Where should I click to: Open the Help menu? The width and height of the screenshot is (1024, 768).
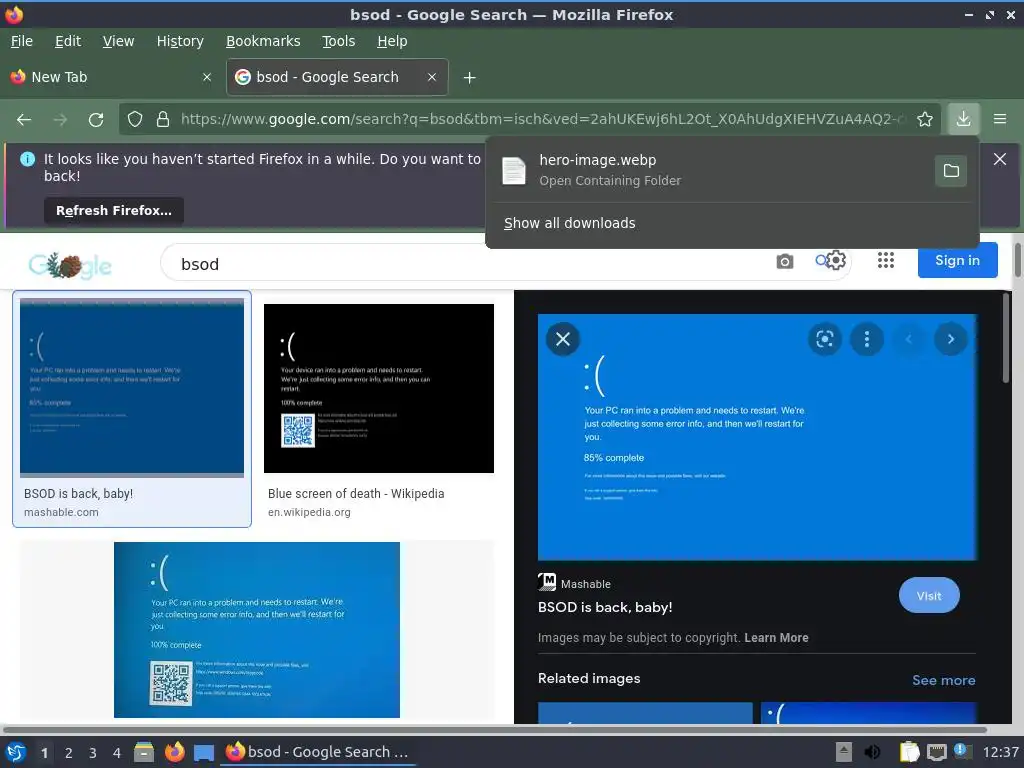(392, 41)
